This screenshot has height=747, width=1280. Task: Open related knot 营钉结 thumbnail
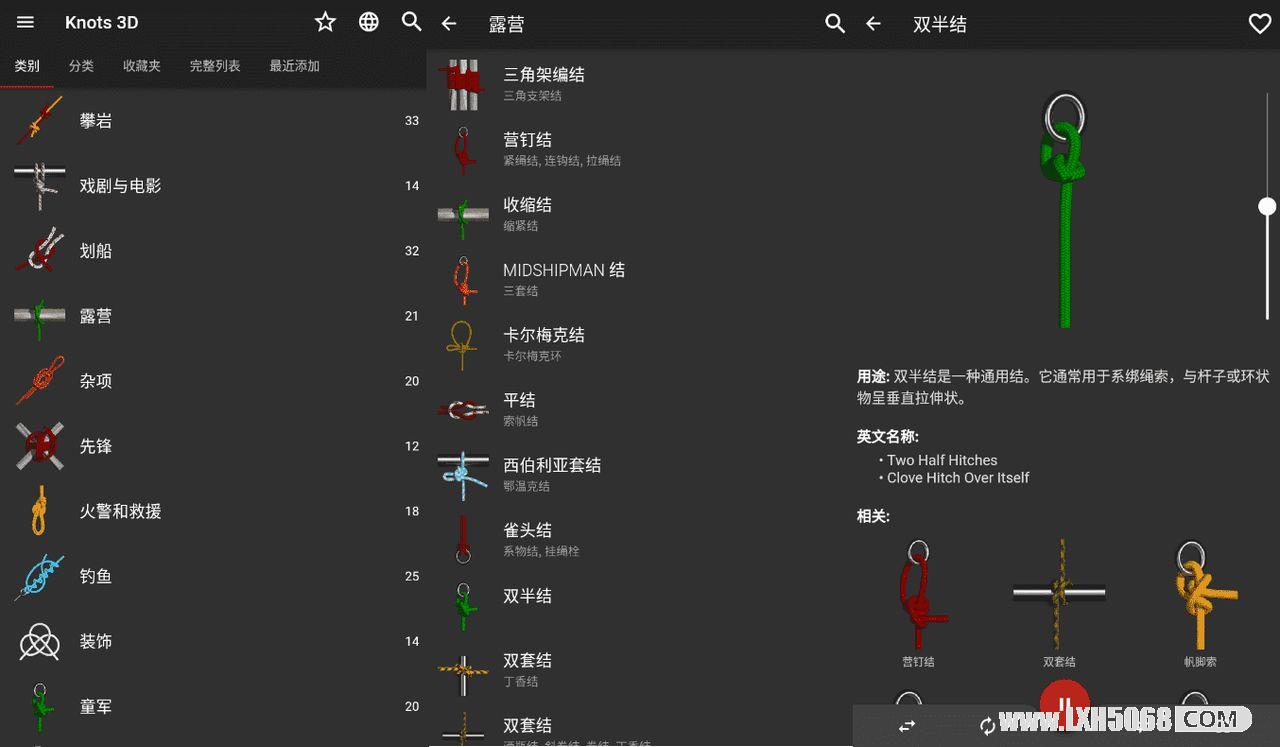[918, 604]
